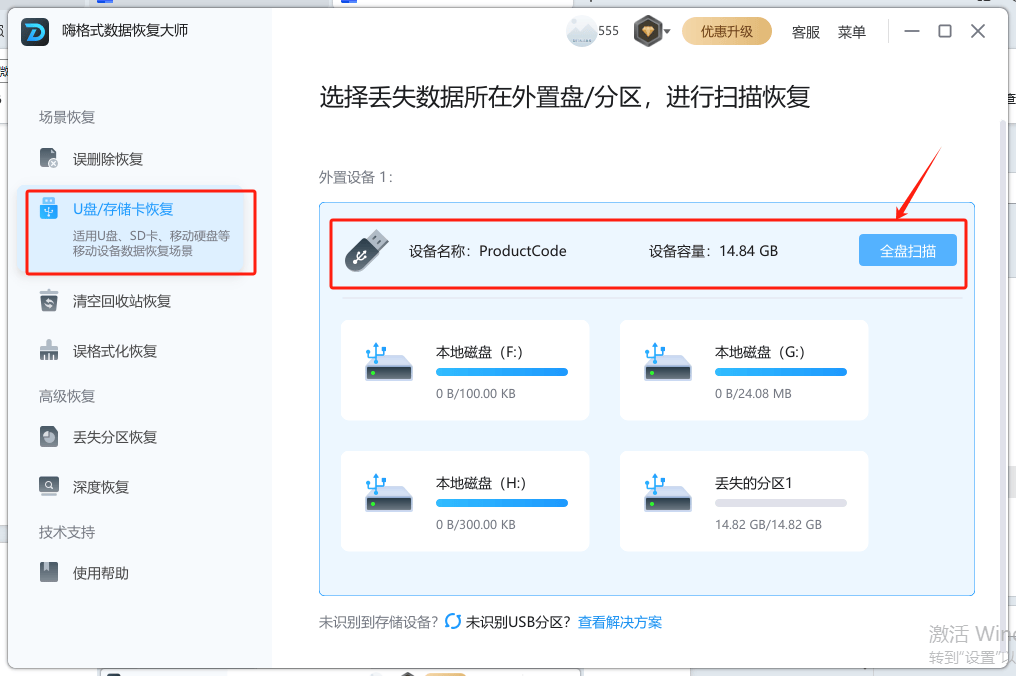
Task: Click the format brush icon
Action: click(49, 350)
